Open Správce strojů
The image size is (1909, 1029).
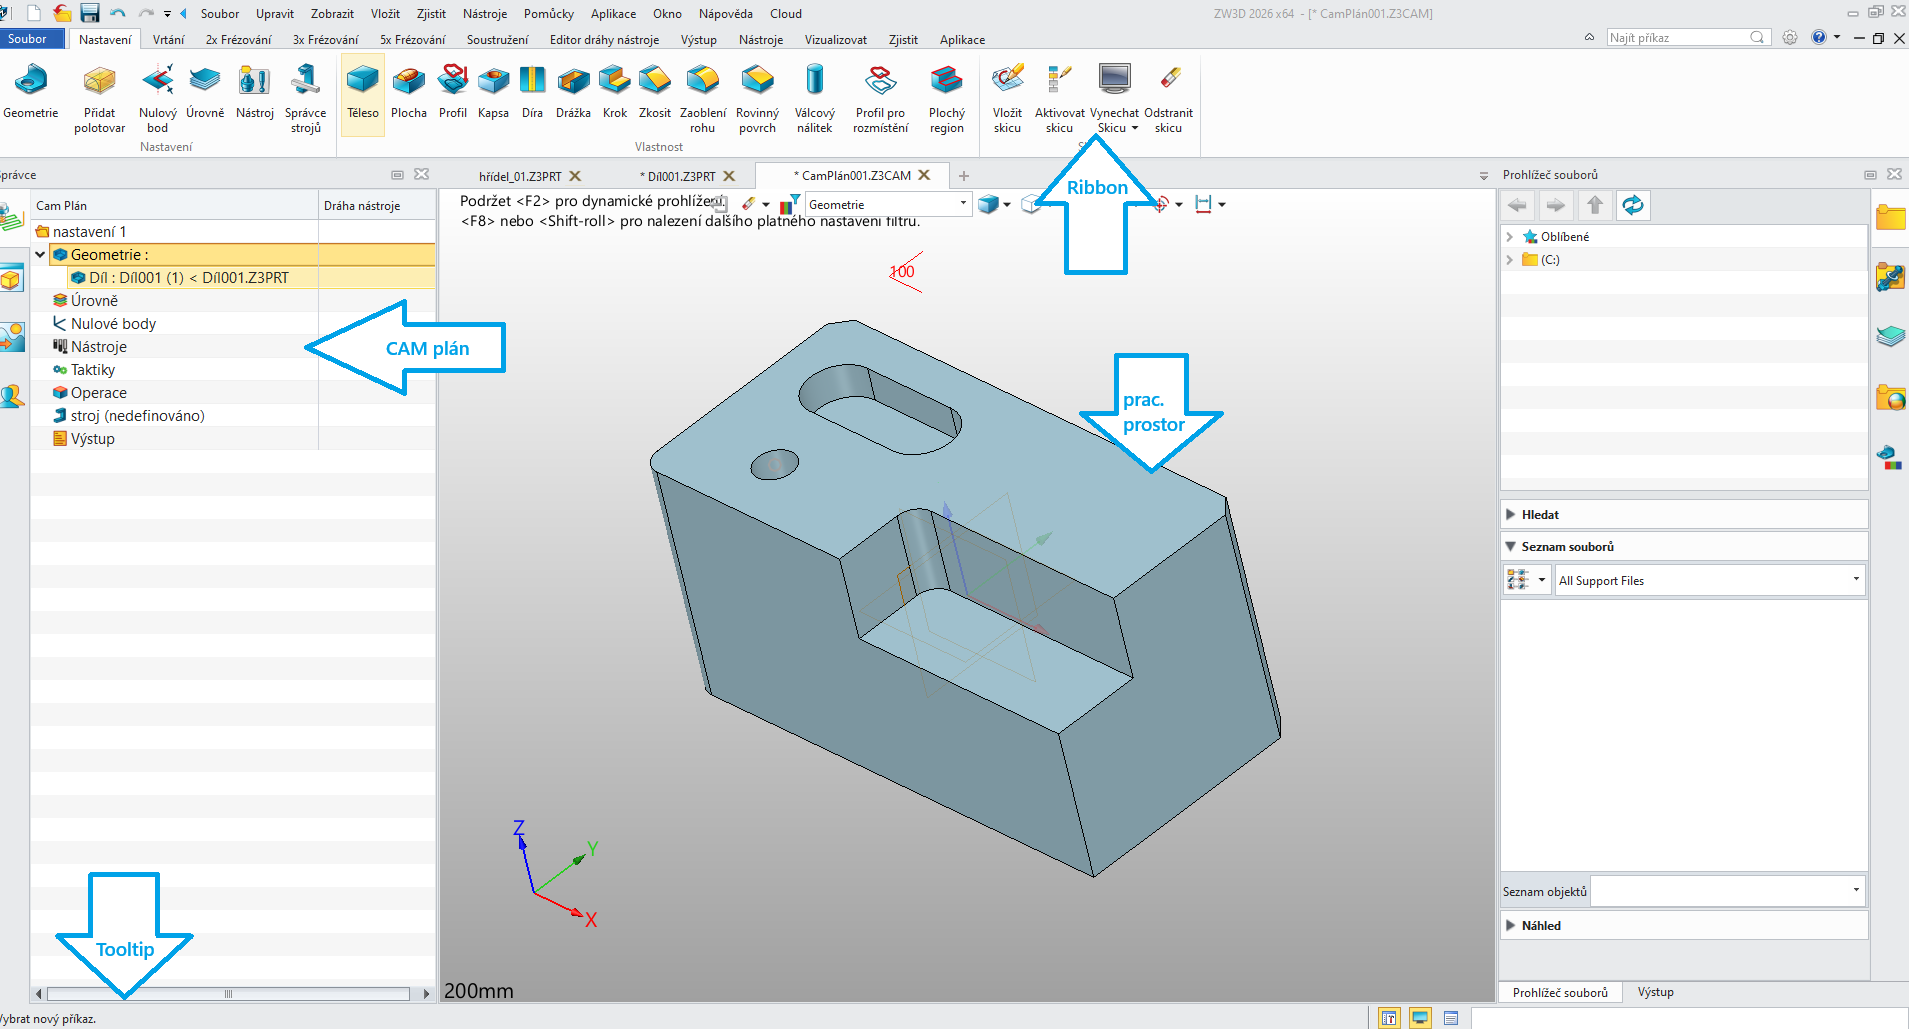click(306, 98)
